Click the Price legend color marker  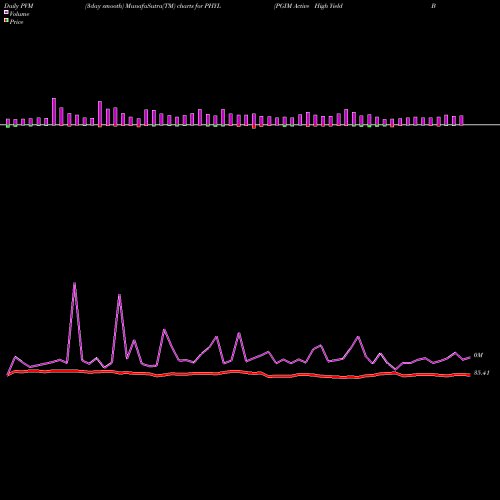pos(6,21)
